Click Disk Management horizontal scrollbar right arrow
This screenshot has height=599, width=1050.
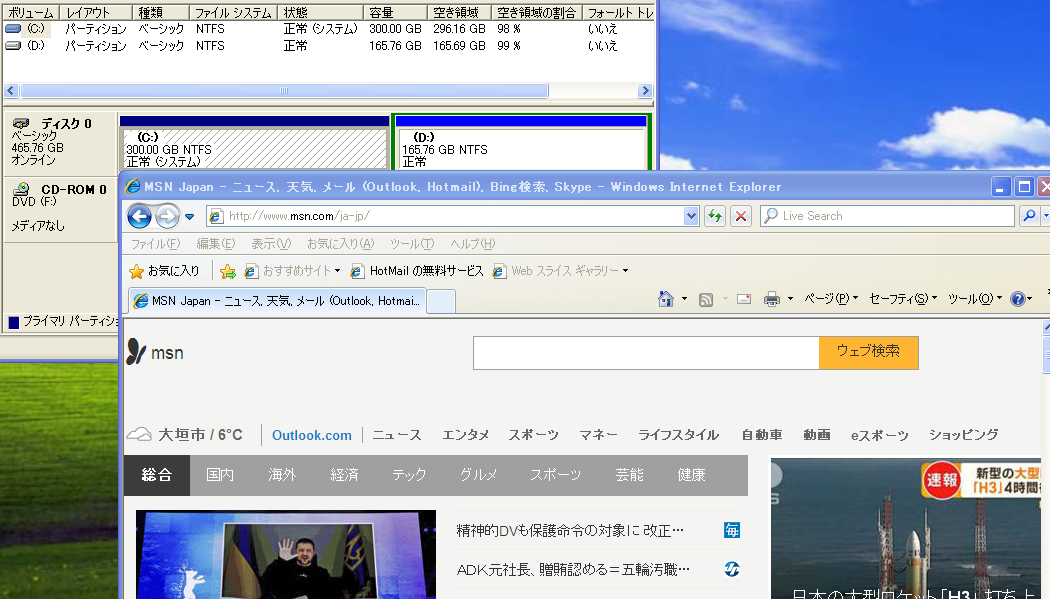[x=645, y=90]
